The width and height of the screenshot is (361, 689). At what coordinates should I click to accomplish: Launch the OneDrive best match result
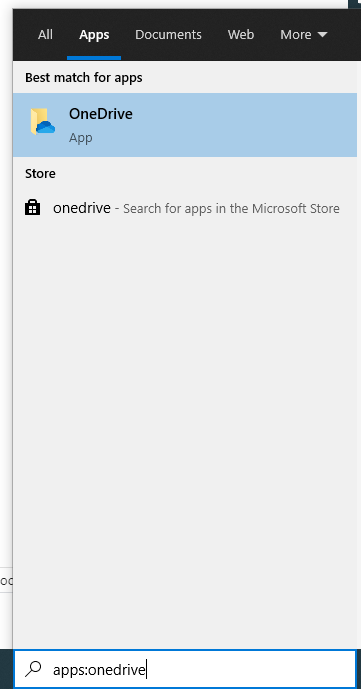pos(185,125)
